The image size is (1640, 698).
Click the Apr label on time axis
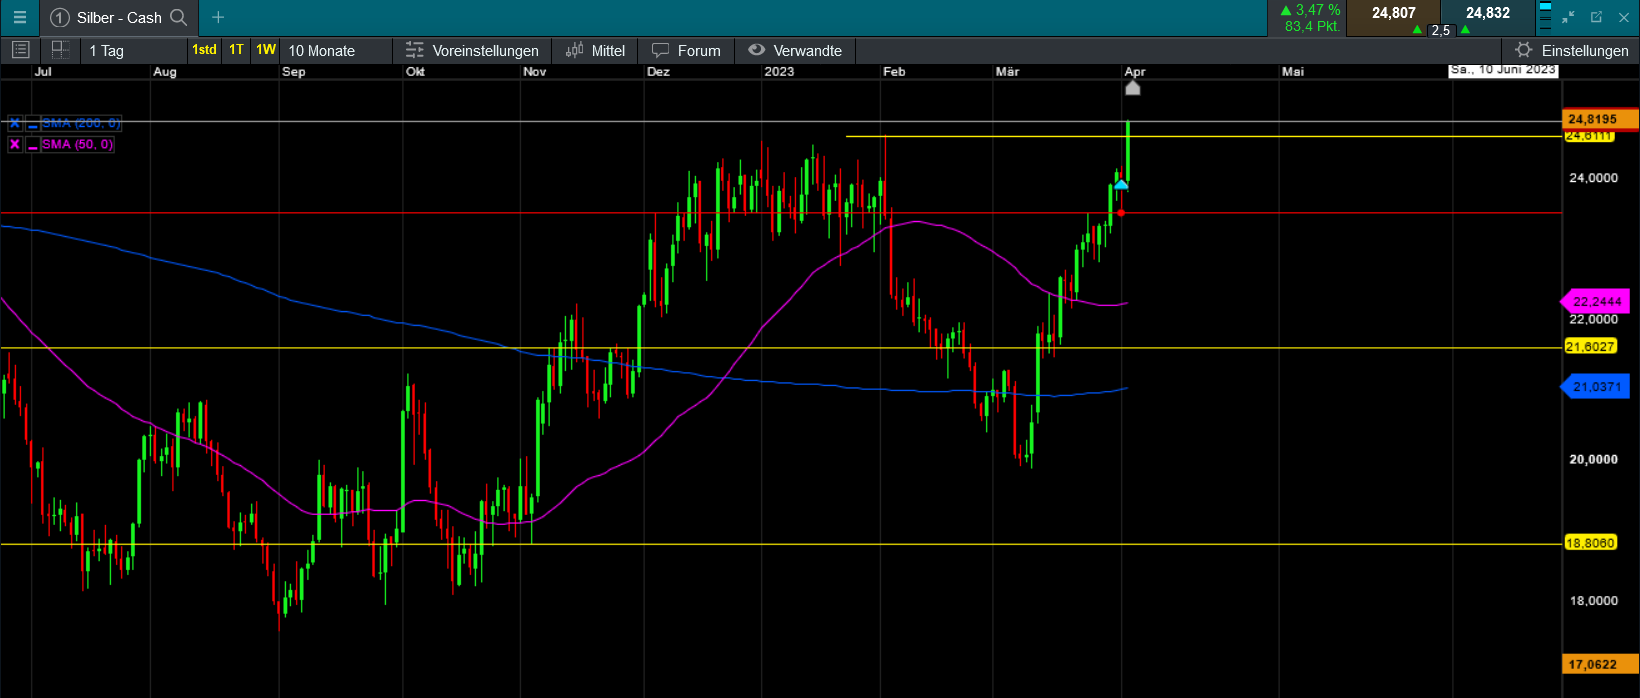[1135, 72]
